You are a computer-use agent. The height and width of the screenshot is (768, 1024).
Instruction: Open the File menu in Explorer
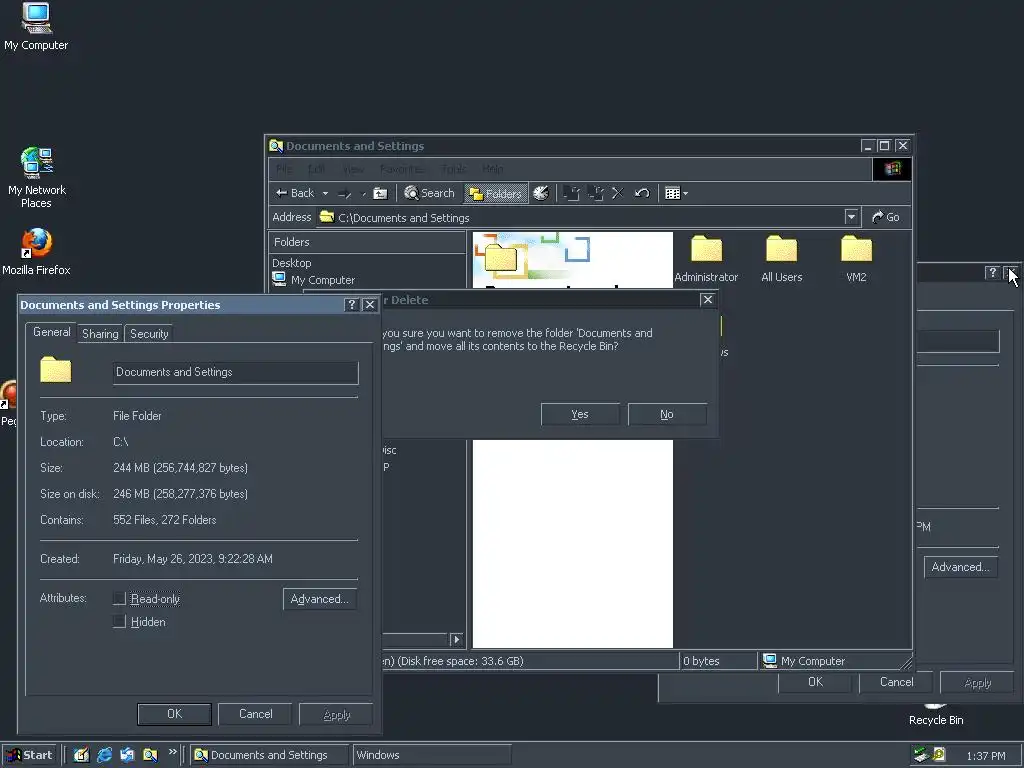(284, 169)
